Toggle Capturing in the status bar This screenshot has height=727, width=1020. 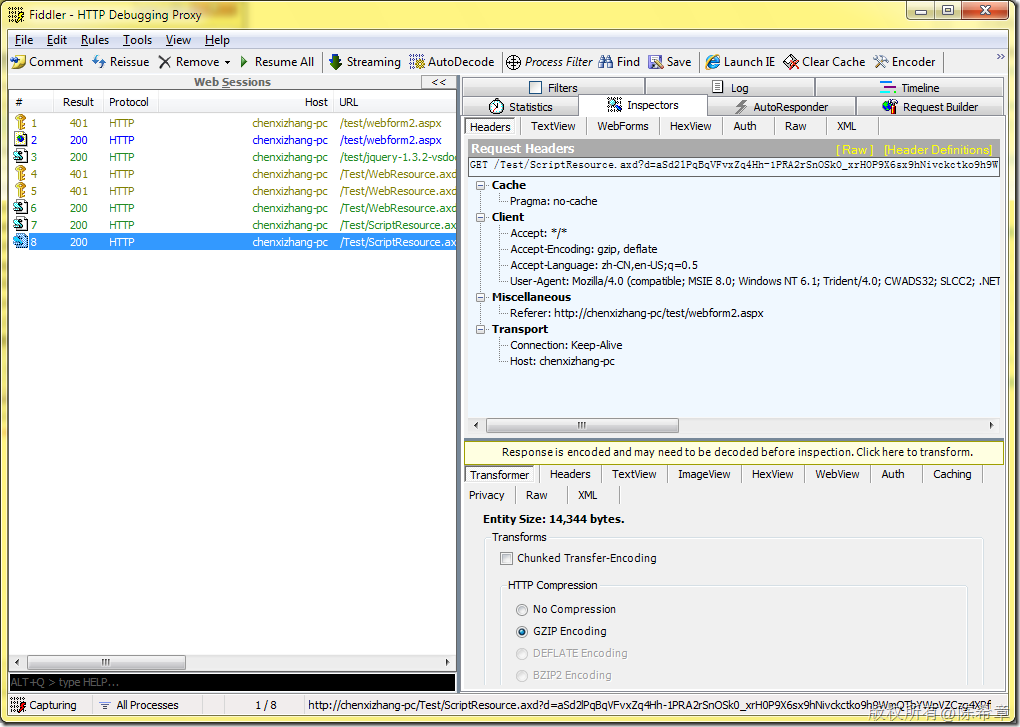click(x=44, y=705)
